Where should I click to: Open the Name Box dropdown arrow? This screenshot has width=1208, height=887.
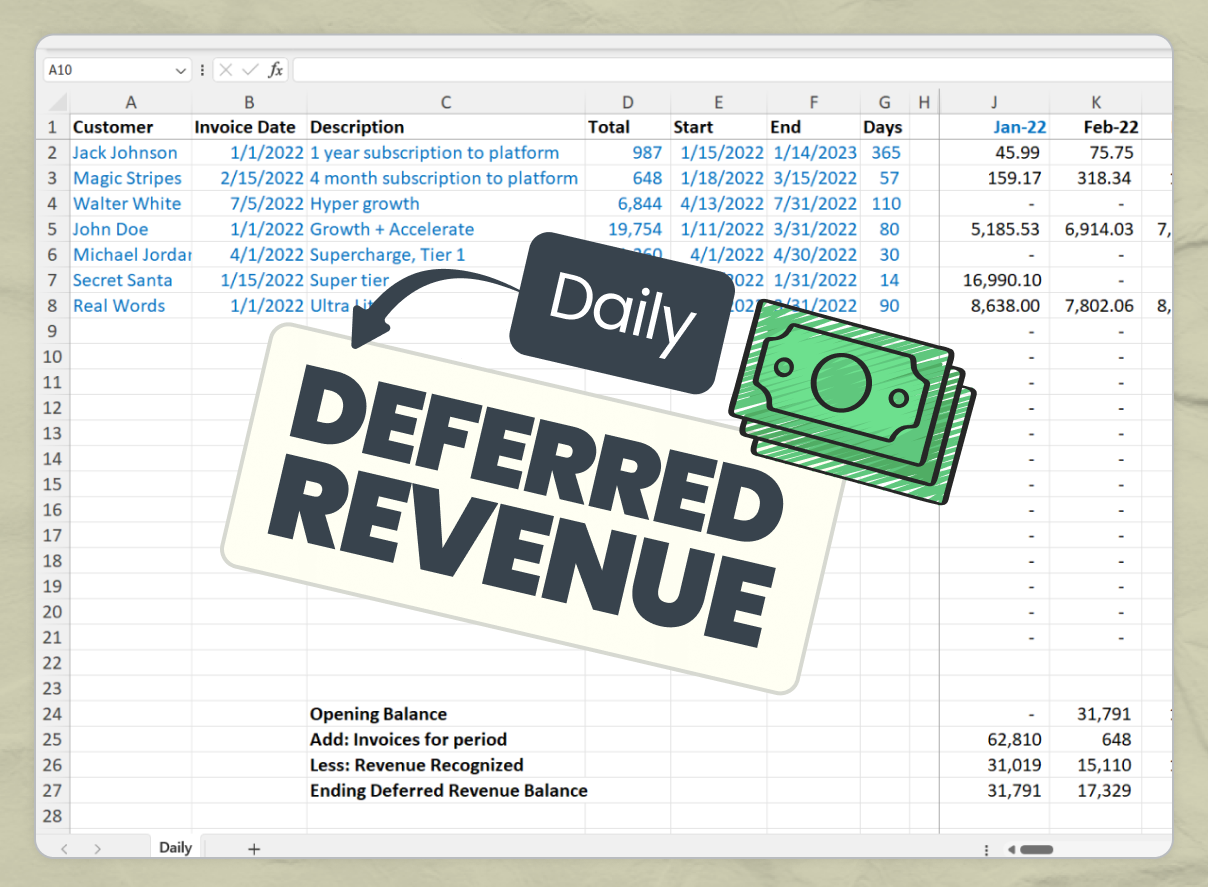pyautogui.click(x=180, y=70)
